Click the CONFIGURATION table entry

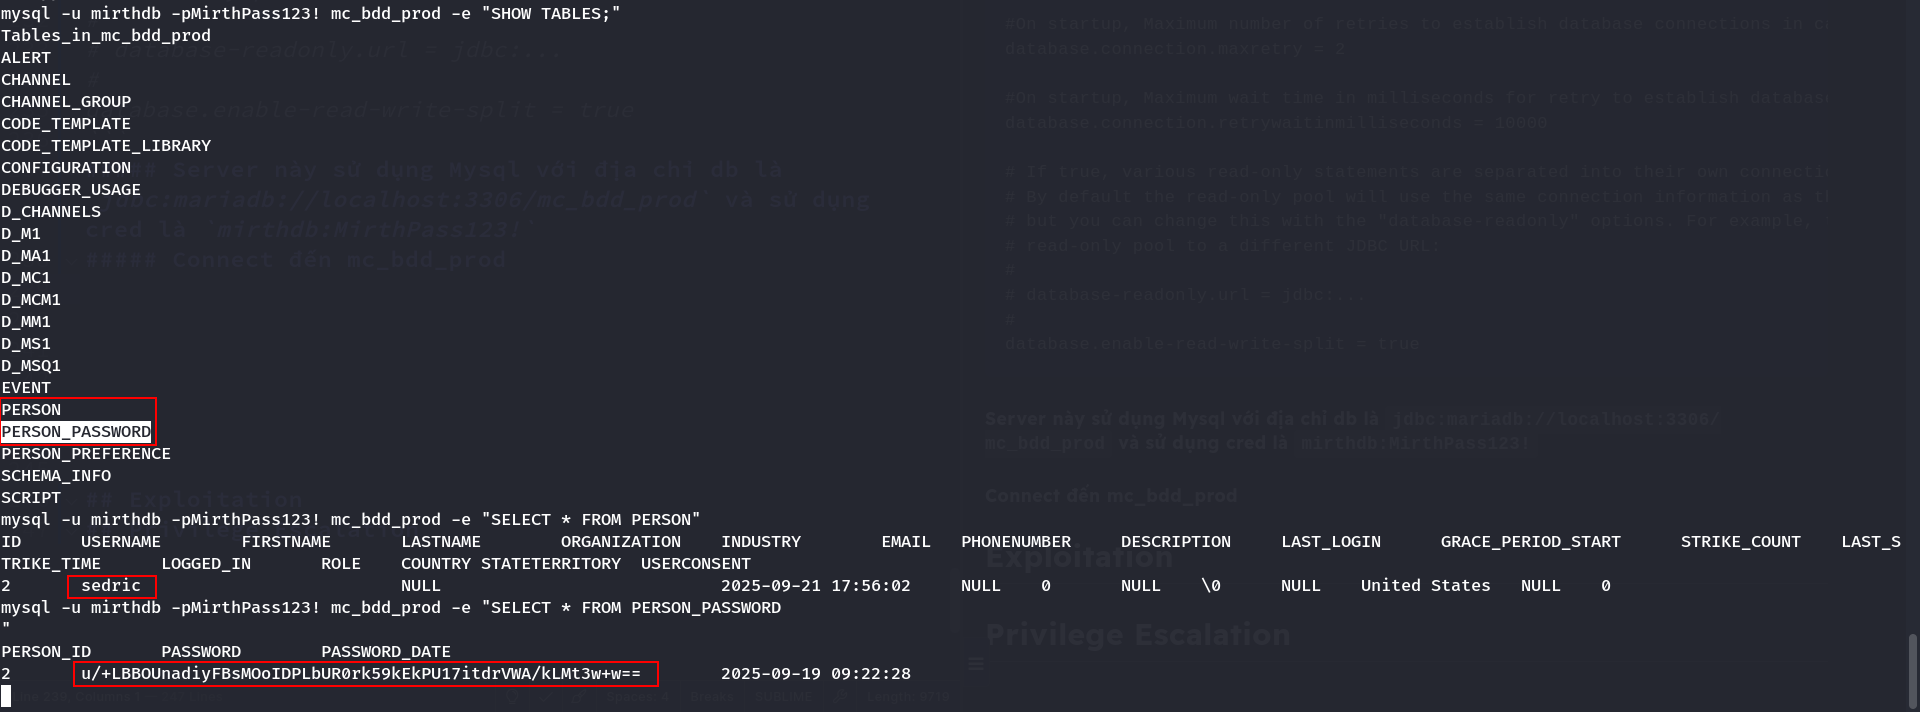[66, 168]
